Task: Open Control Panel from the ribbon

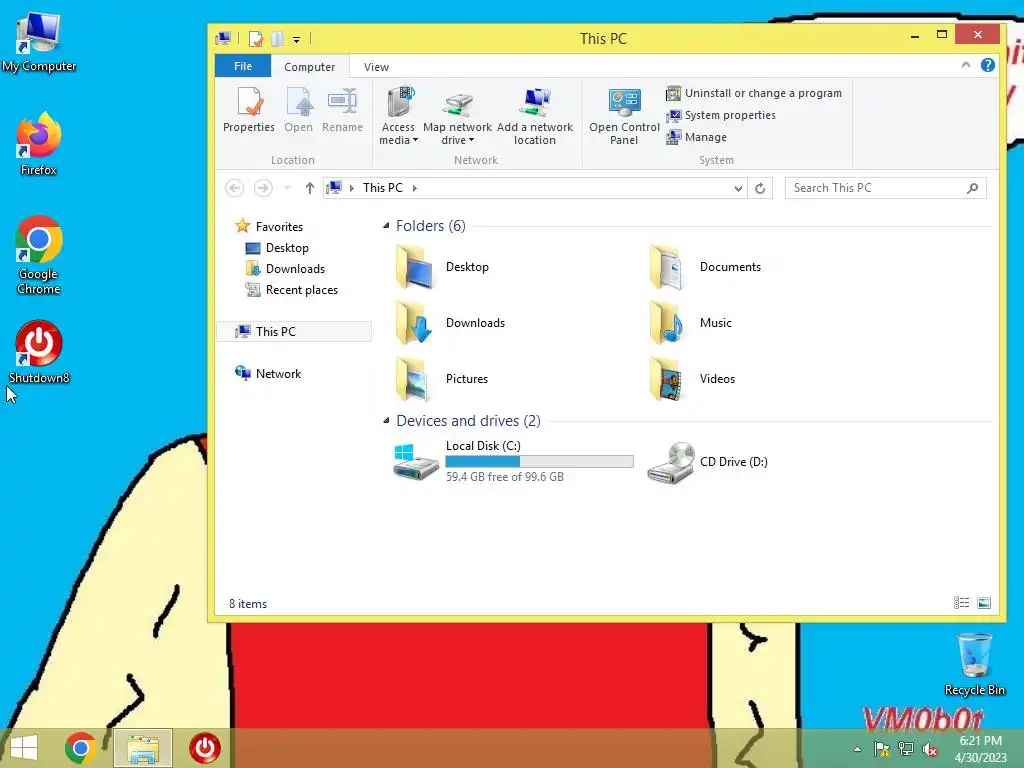Action: [624, 116]
